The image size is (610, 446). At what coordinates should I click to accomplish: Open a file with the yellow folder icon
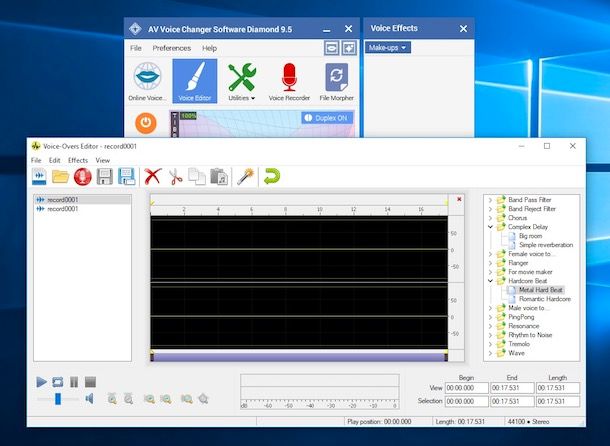click(60, 177)
